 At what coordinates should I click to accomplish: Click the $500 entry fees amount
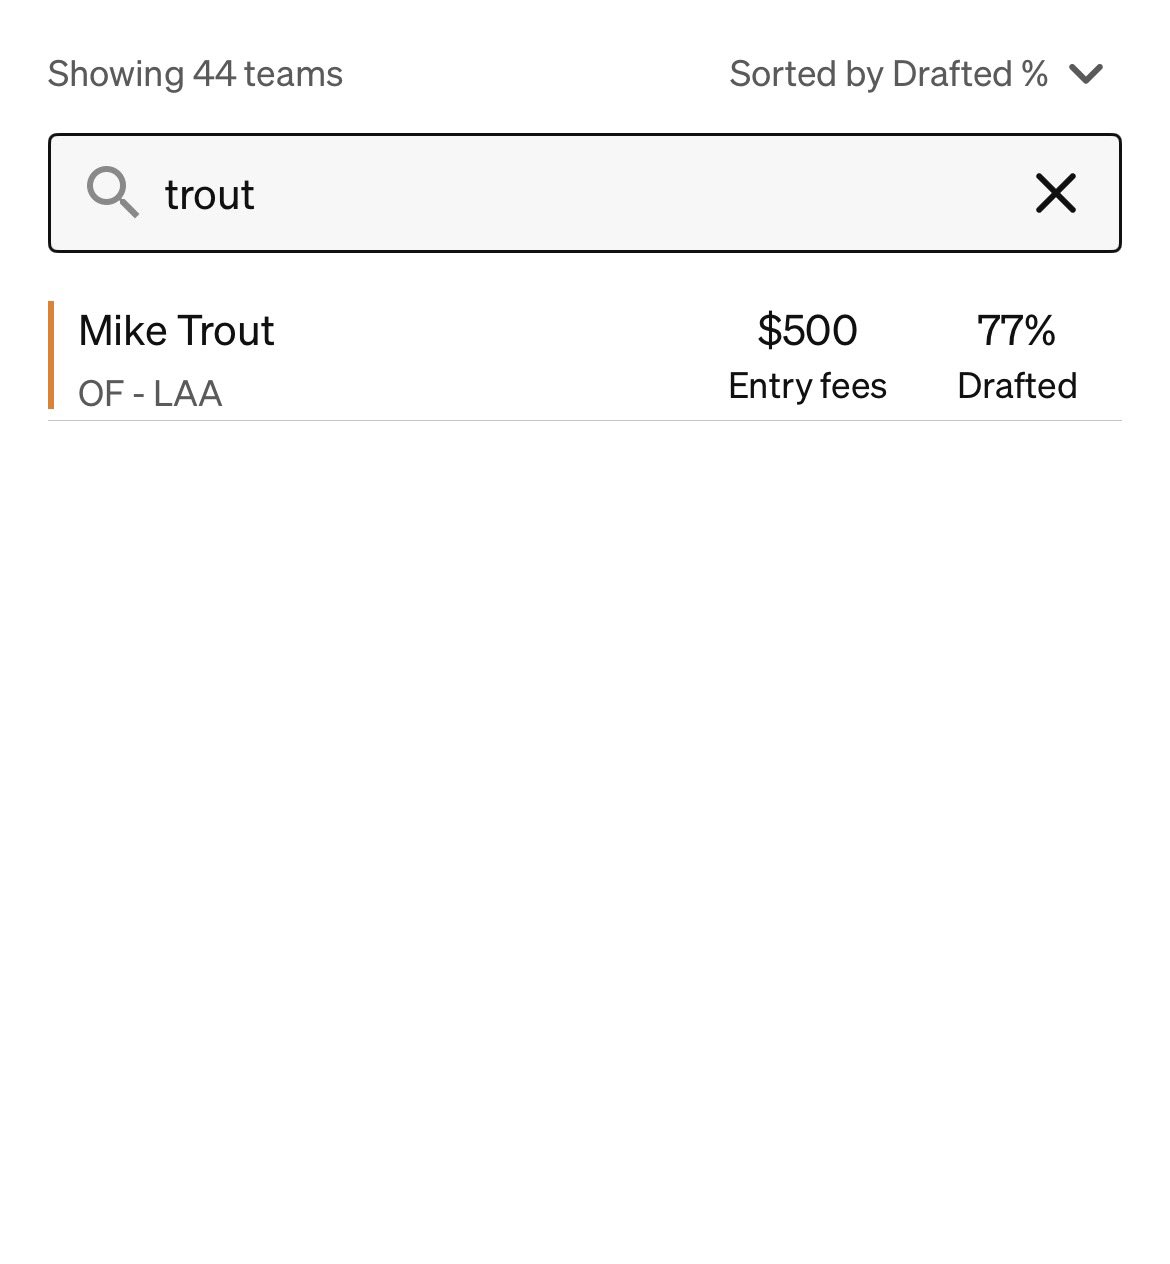807,331
